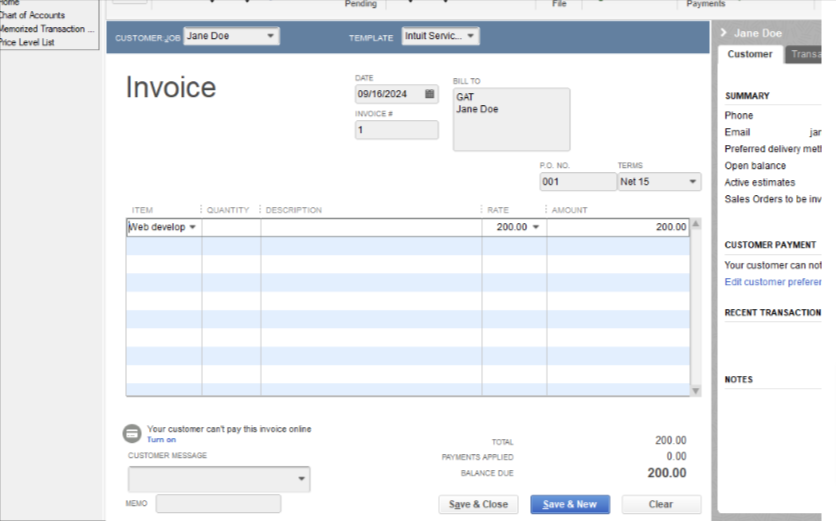Image resolution: width=836 pixels, height=521 pixels.
Task: Collapse the Jane Doe side panel arrow
Action: 726,34
